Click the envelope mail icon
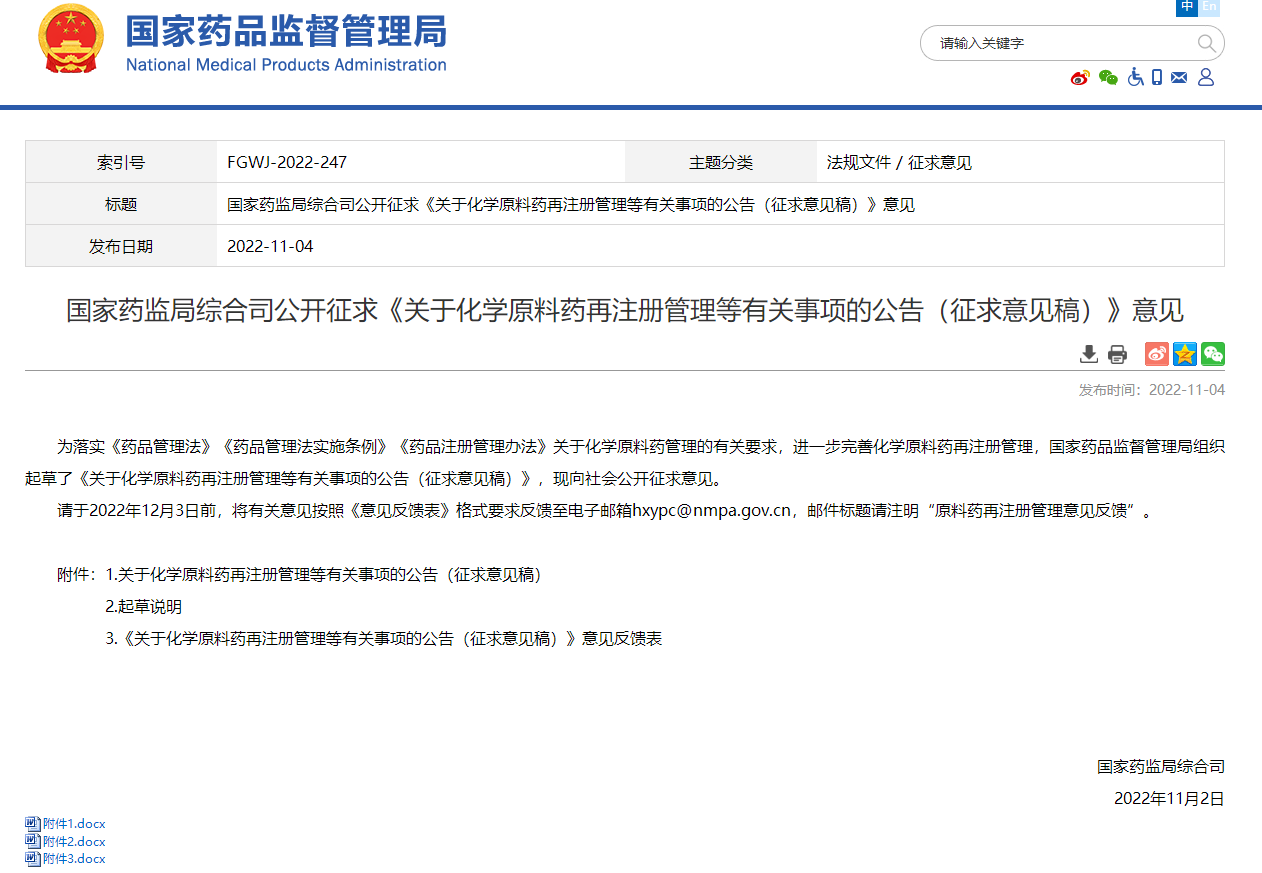This screenshot has width=1262, height=873. (x=1179, y=77)
